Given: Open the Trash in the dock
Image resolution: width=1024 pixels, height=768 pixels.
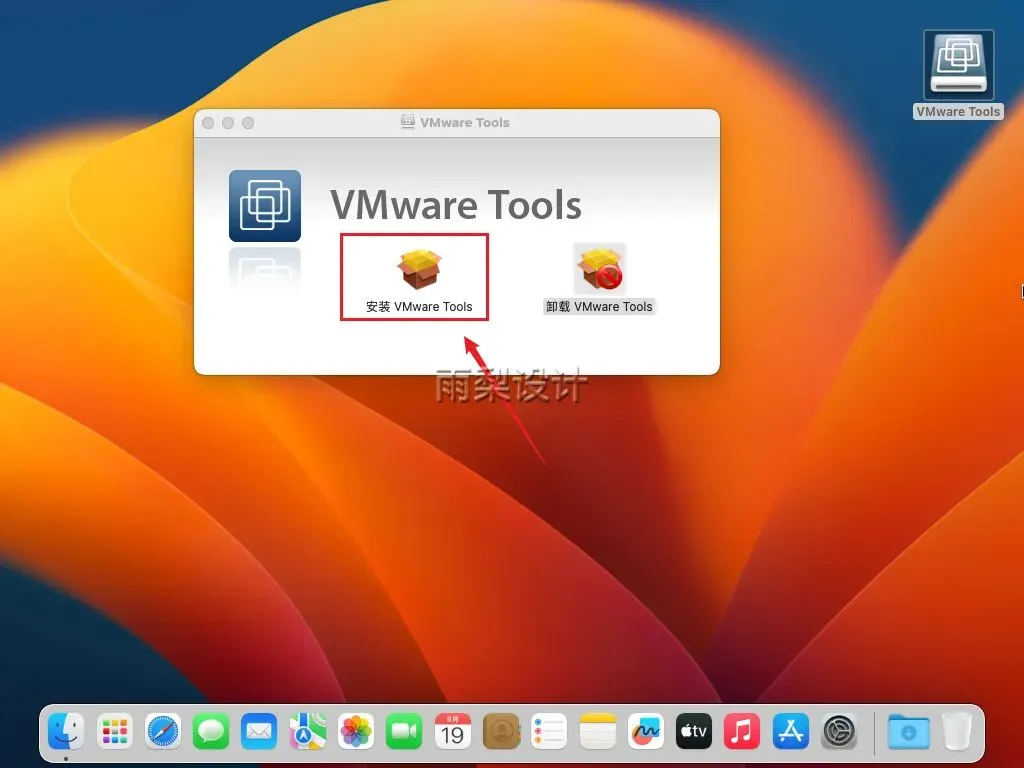Looking at the screenshot, I should click(957, 731).
